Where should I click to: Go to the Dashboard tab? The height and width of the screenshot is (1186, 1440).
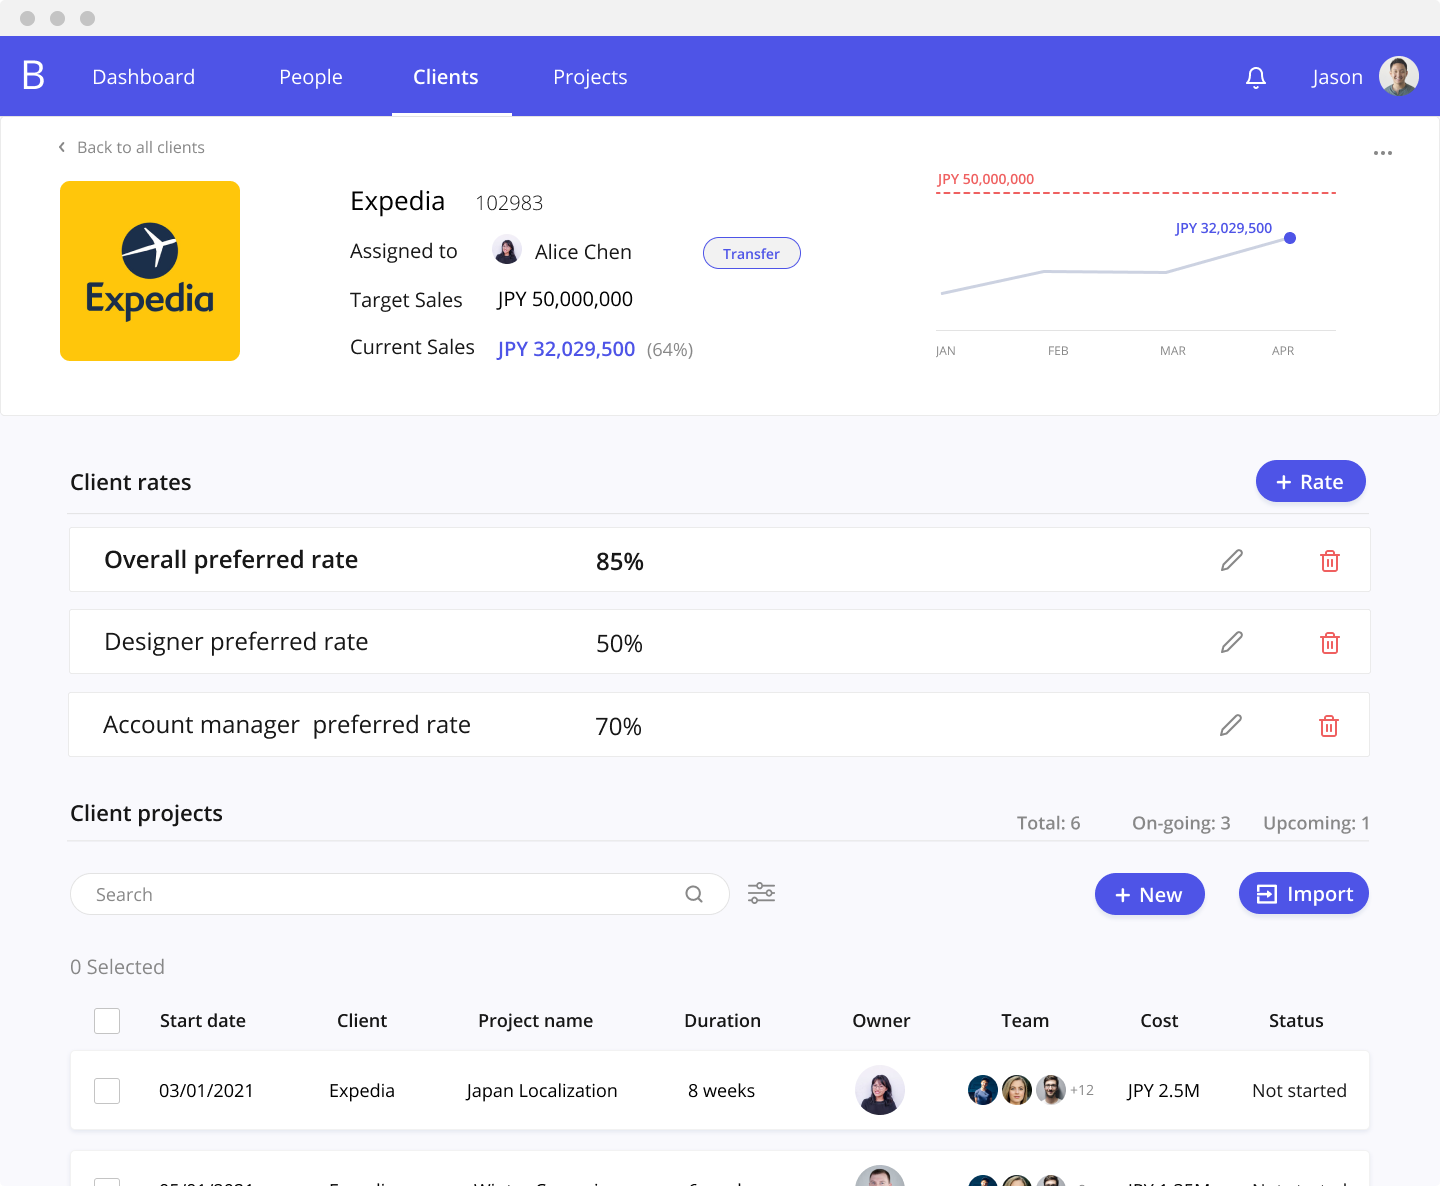(x=144, y=77)
